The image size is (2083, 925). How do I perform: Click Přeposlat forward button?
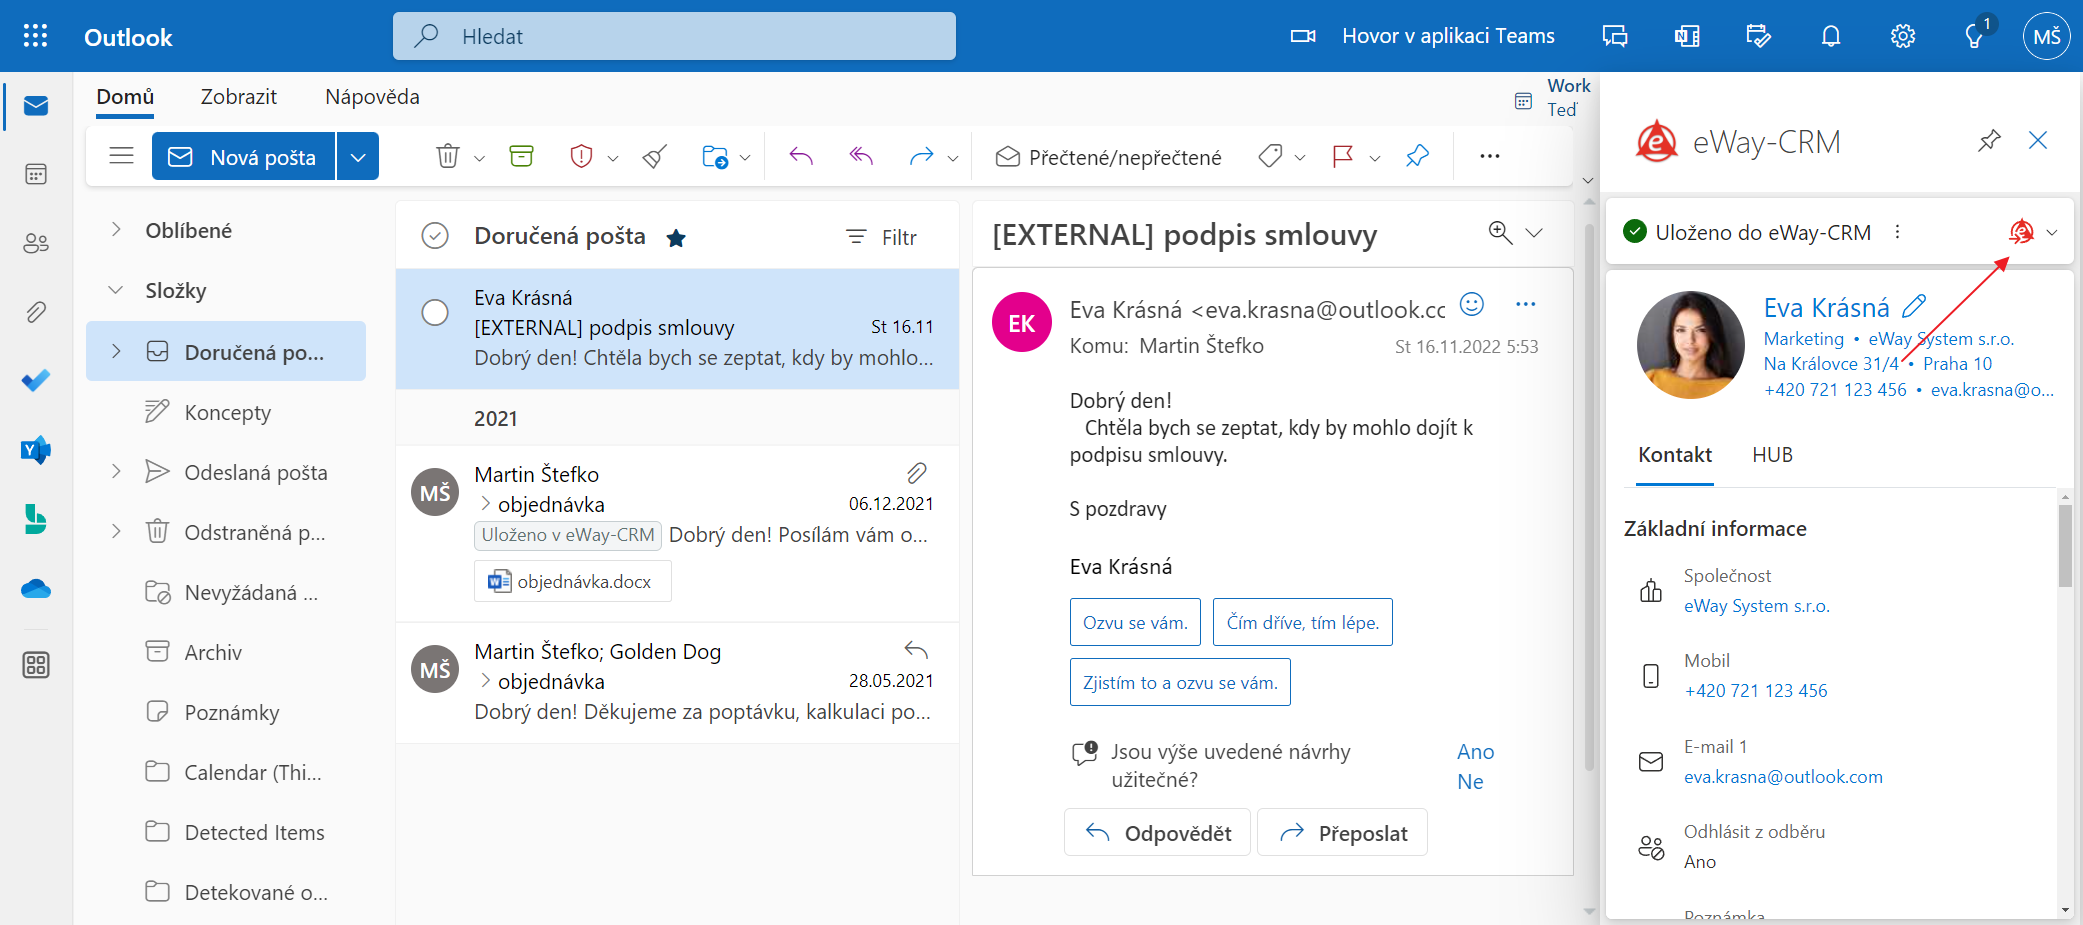pos(1343,833)
